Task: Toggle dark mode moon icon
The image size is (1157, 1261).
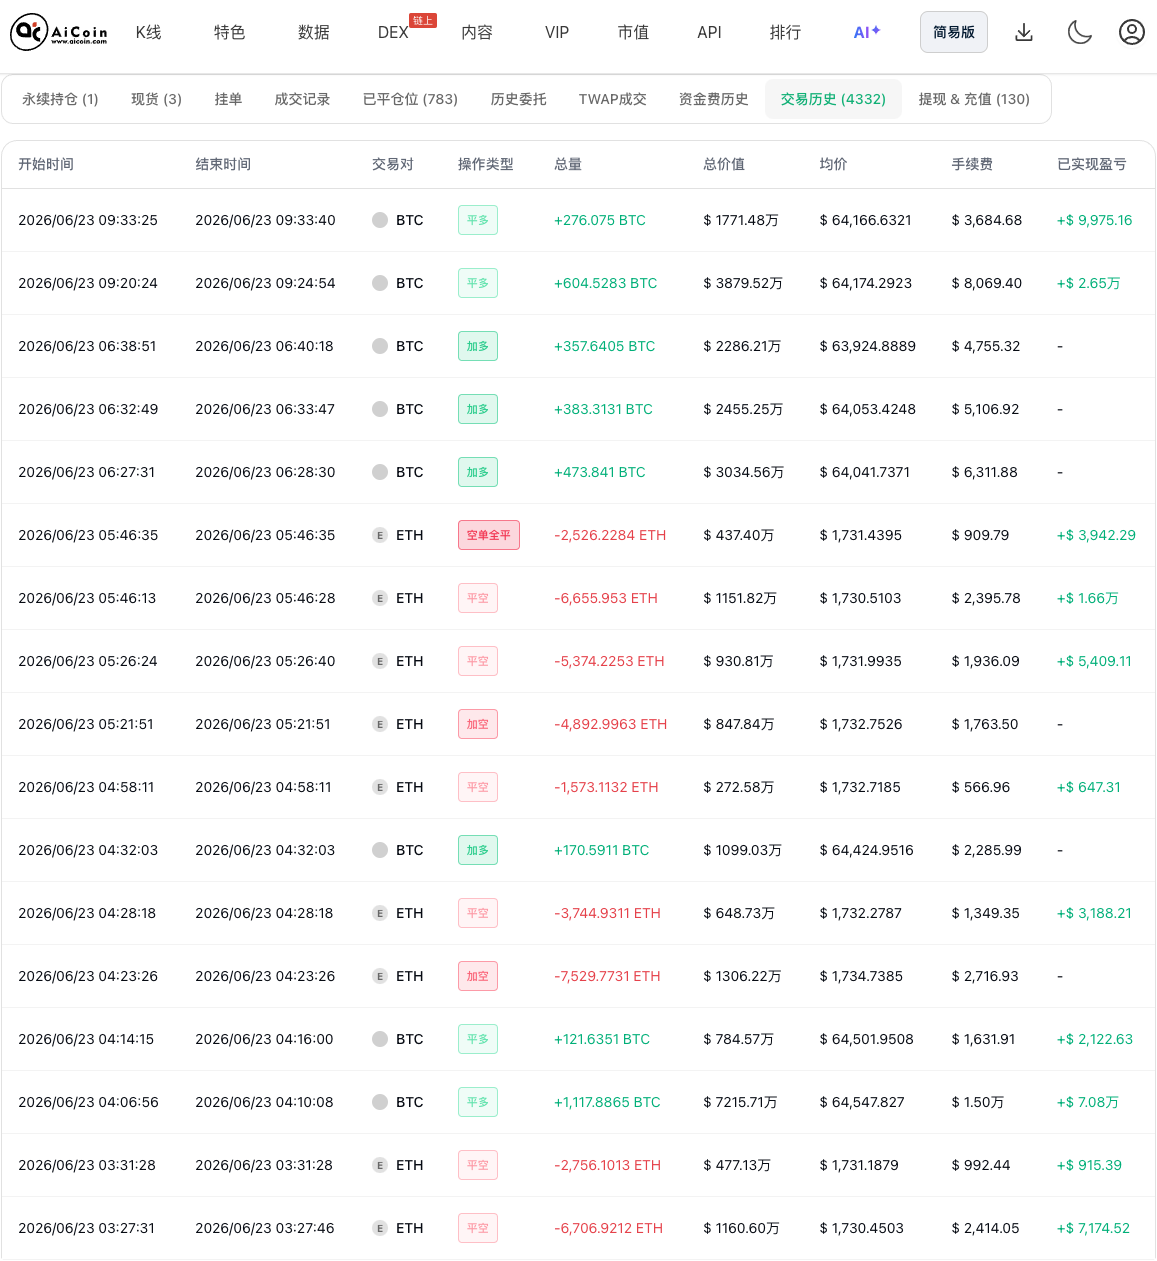Action: 1079,33
